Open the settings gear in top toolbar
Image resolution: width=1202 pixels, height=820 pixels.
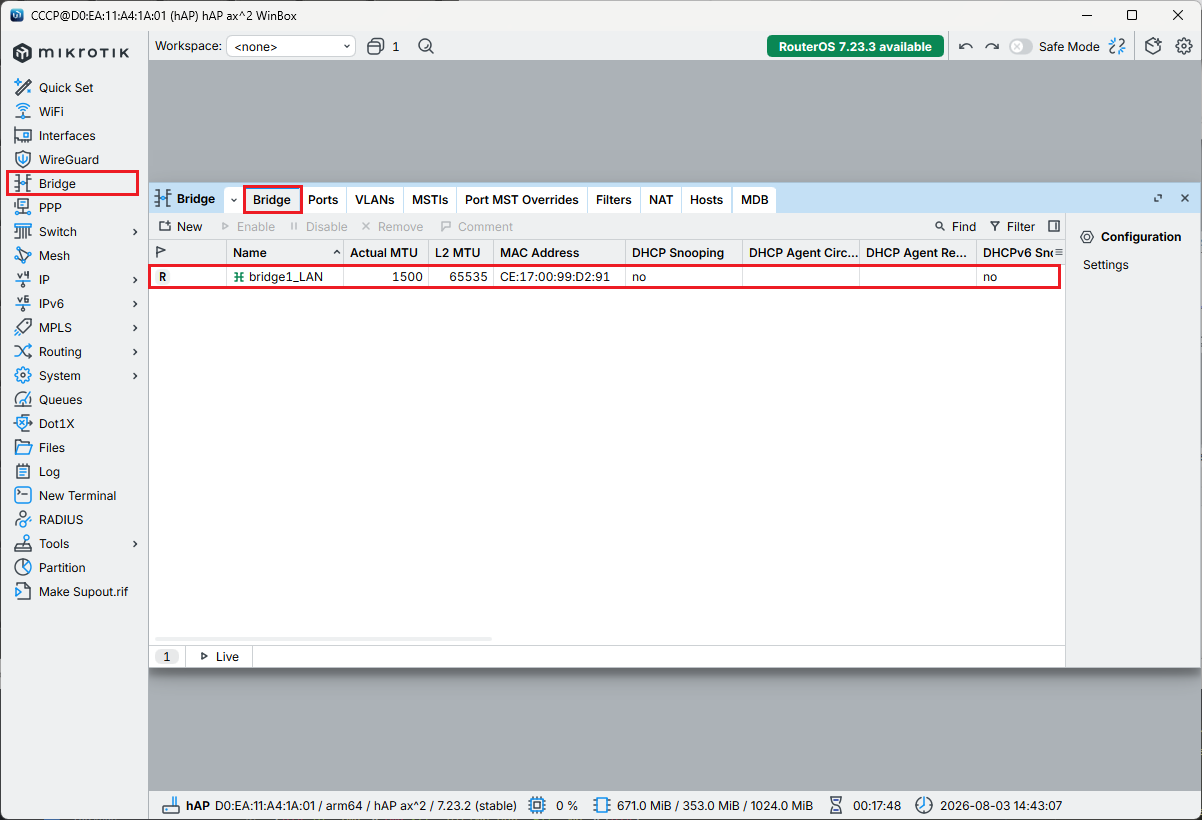(1184, 46)
